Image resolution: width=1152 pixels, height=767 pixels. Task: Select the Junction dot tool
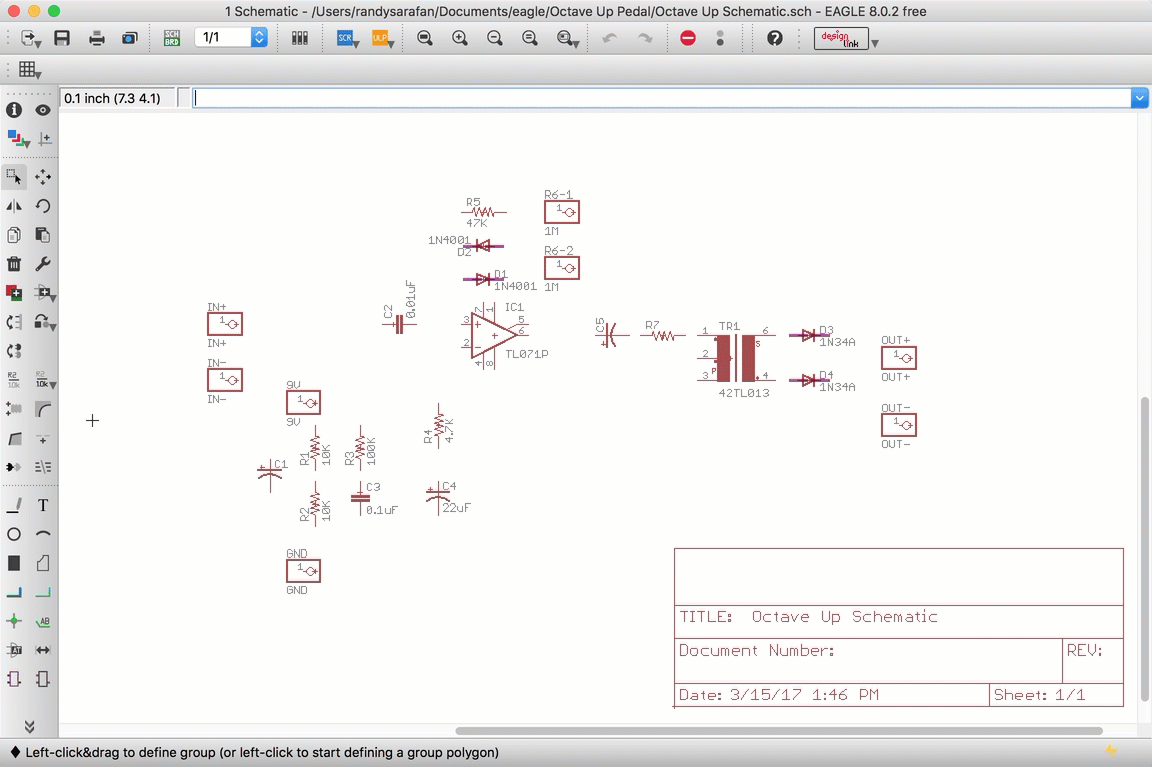[x=14, y=622]
